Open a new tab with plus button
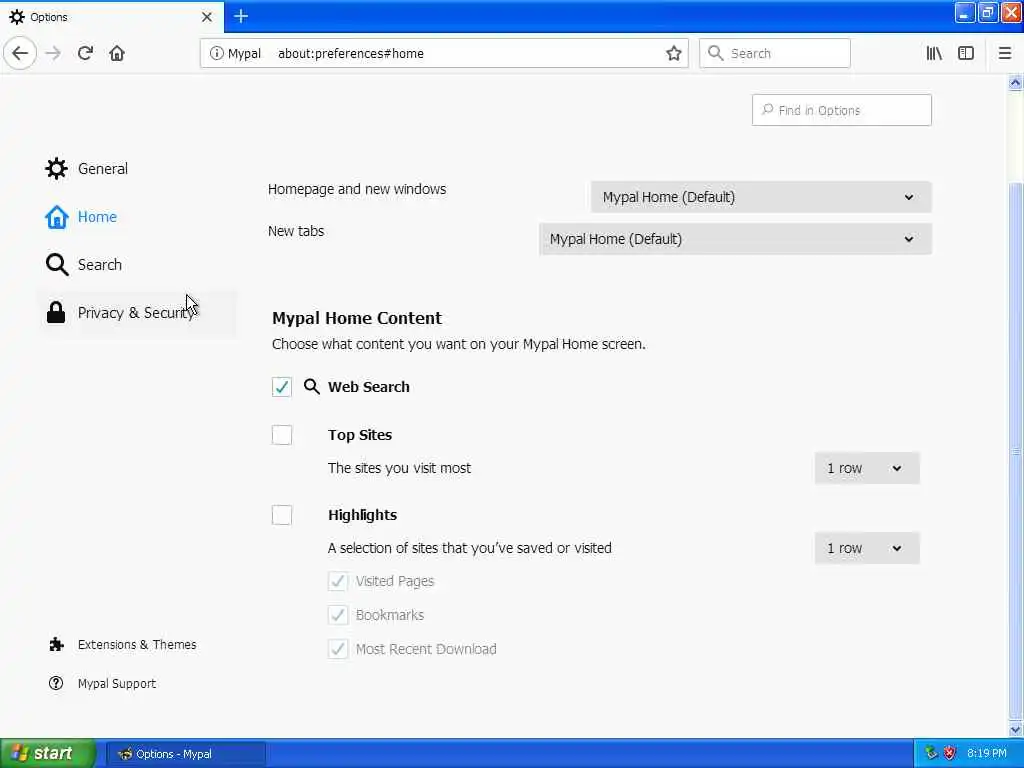 (x=241, y=16)
